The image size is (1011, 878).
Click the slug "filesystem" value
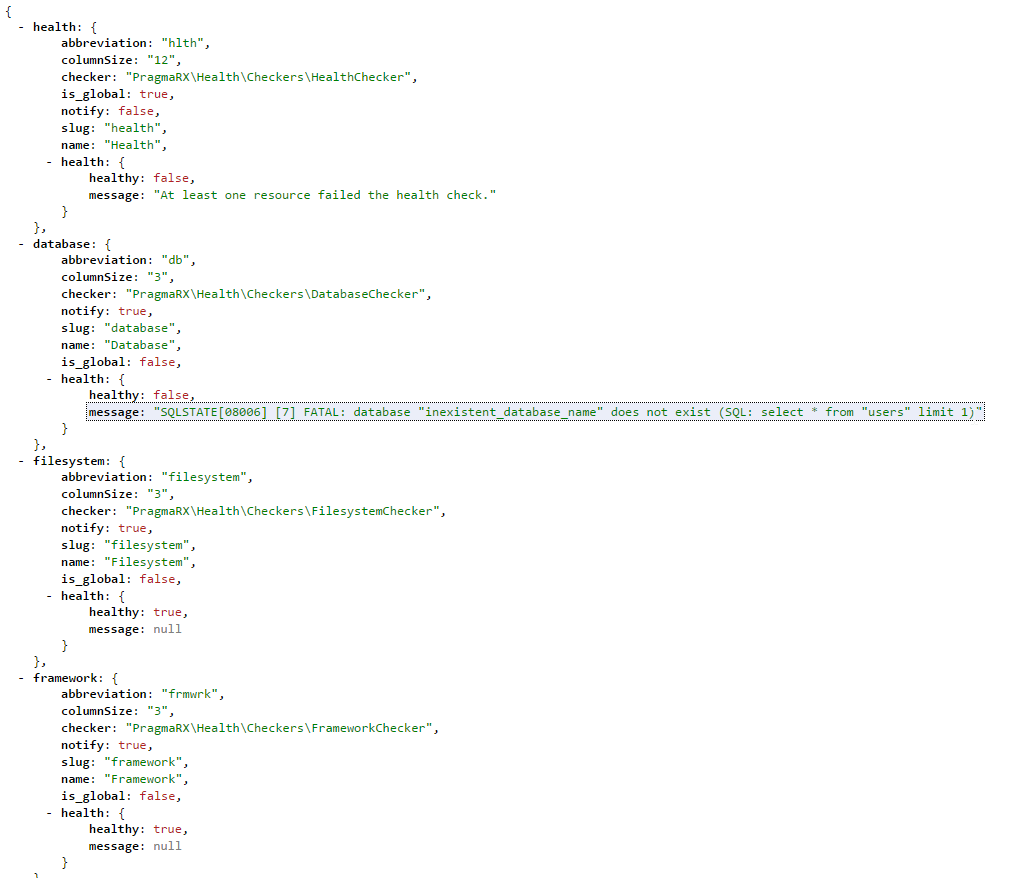point(146,545)
